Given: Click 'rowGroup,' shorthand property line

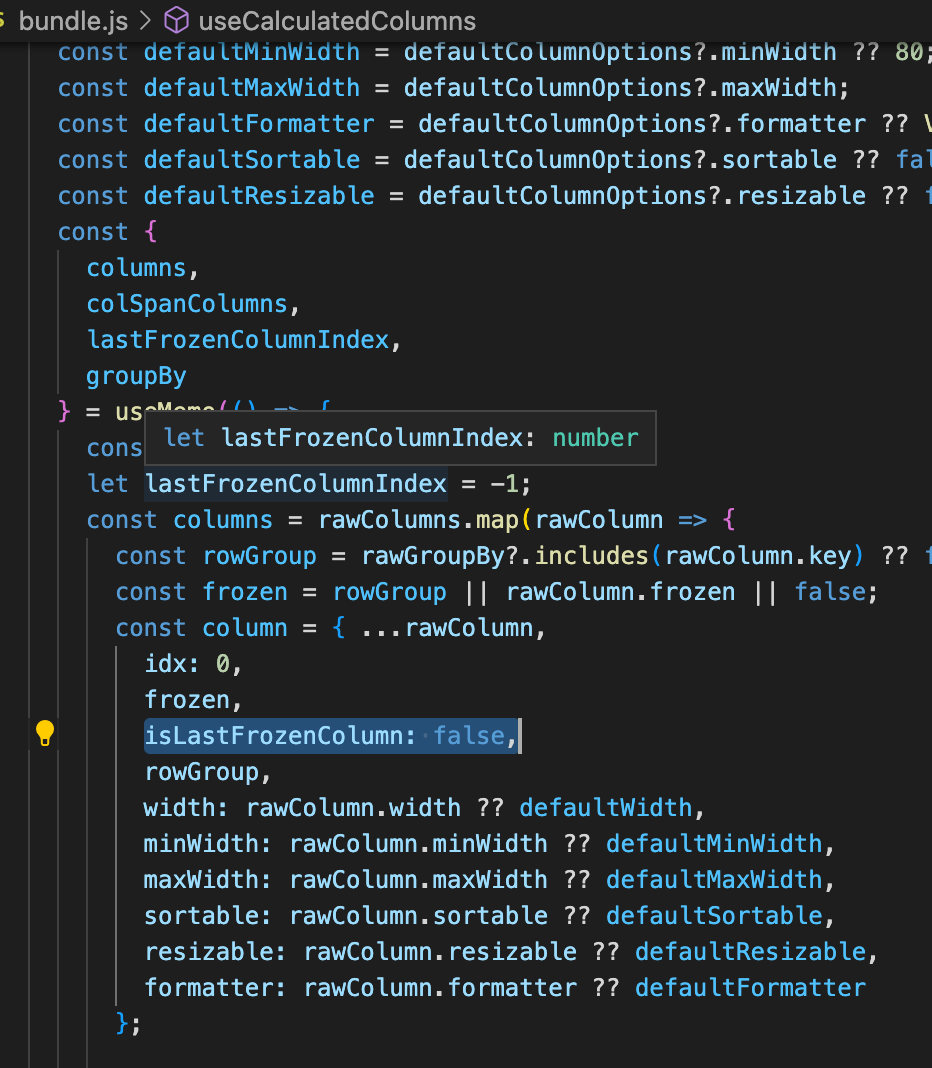Looking at the screenshot, I should [x=208, y=773].
